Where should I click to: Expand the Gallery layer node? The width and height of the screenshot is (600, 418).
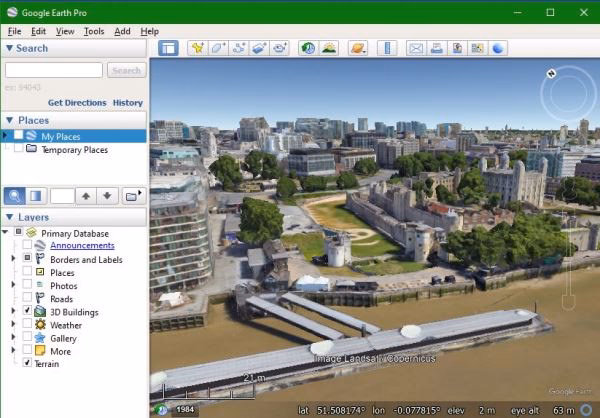(13, 337)
